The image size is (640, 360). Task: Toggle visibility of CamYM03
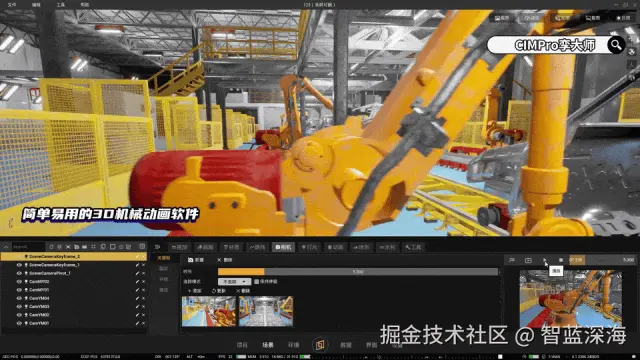[19, 307]
